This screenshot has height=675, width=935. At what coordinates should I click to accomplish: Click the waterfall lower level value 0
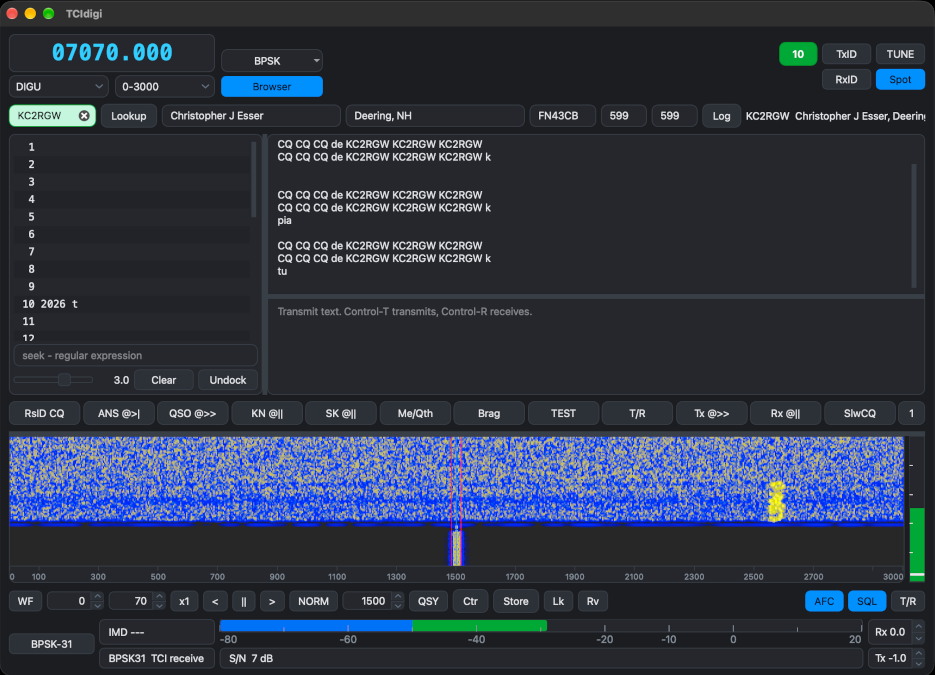tap(75, 601)
